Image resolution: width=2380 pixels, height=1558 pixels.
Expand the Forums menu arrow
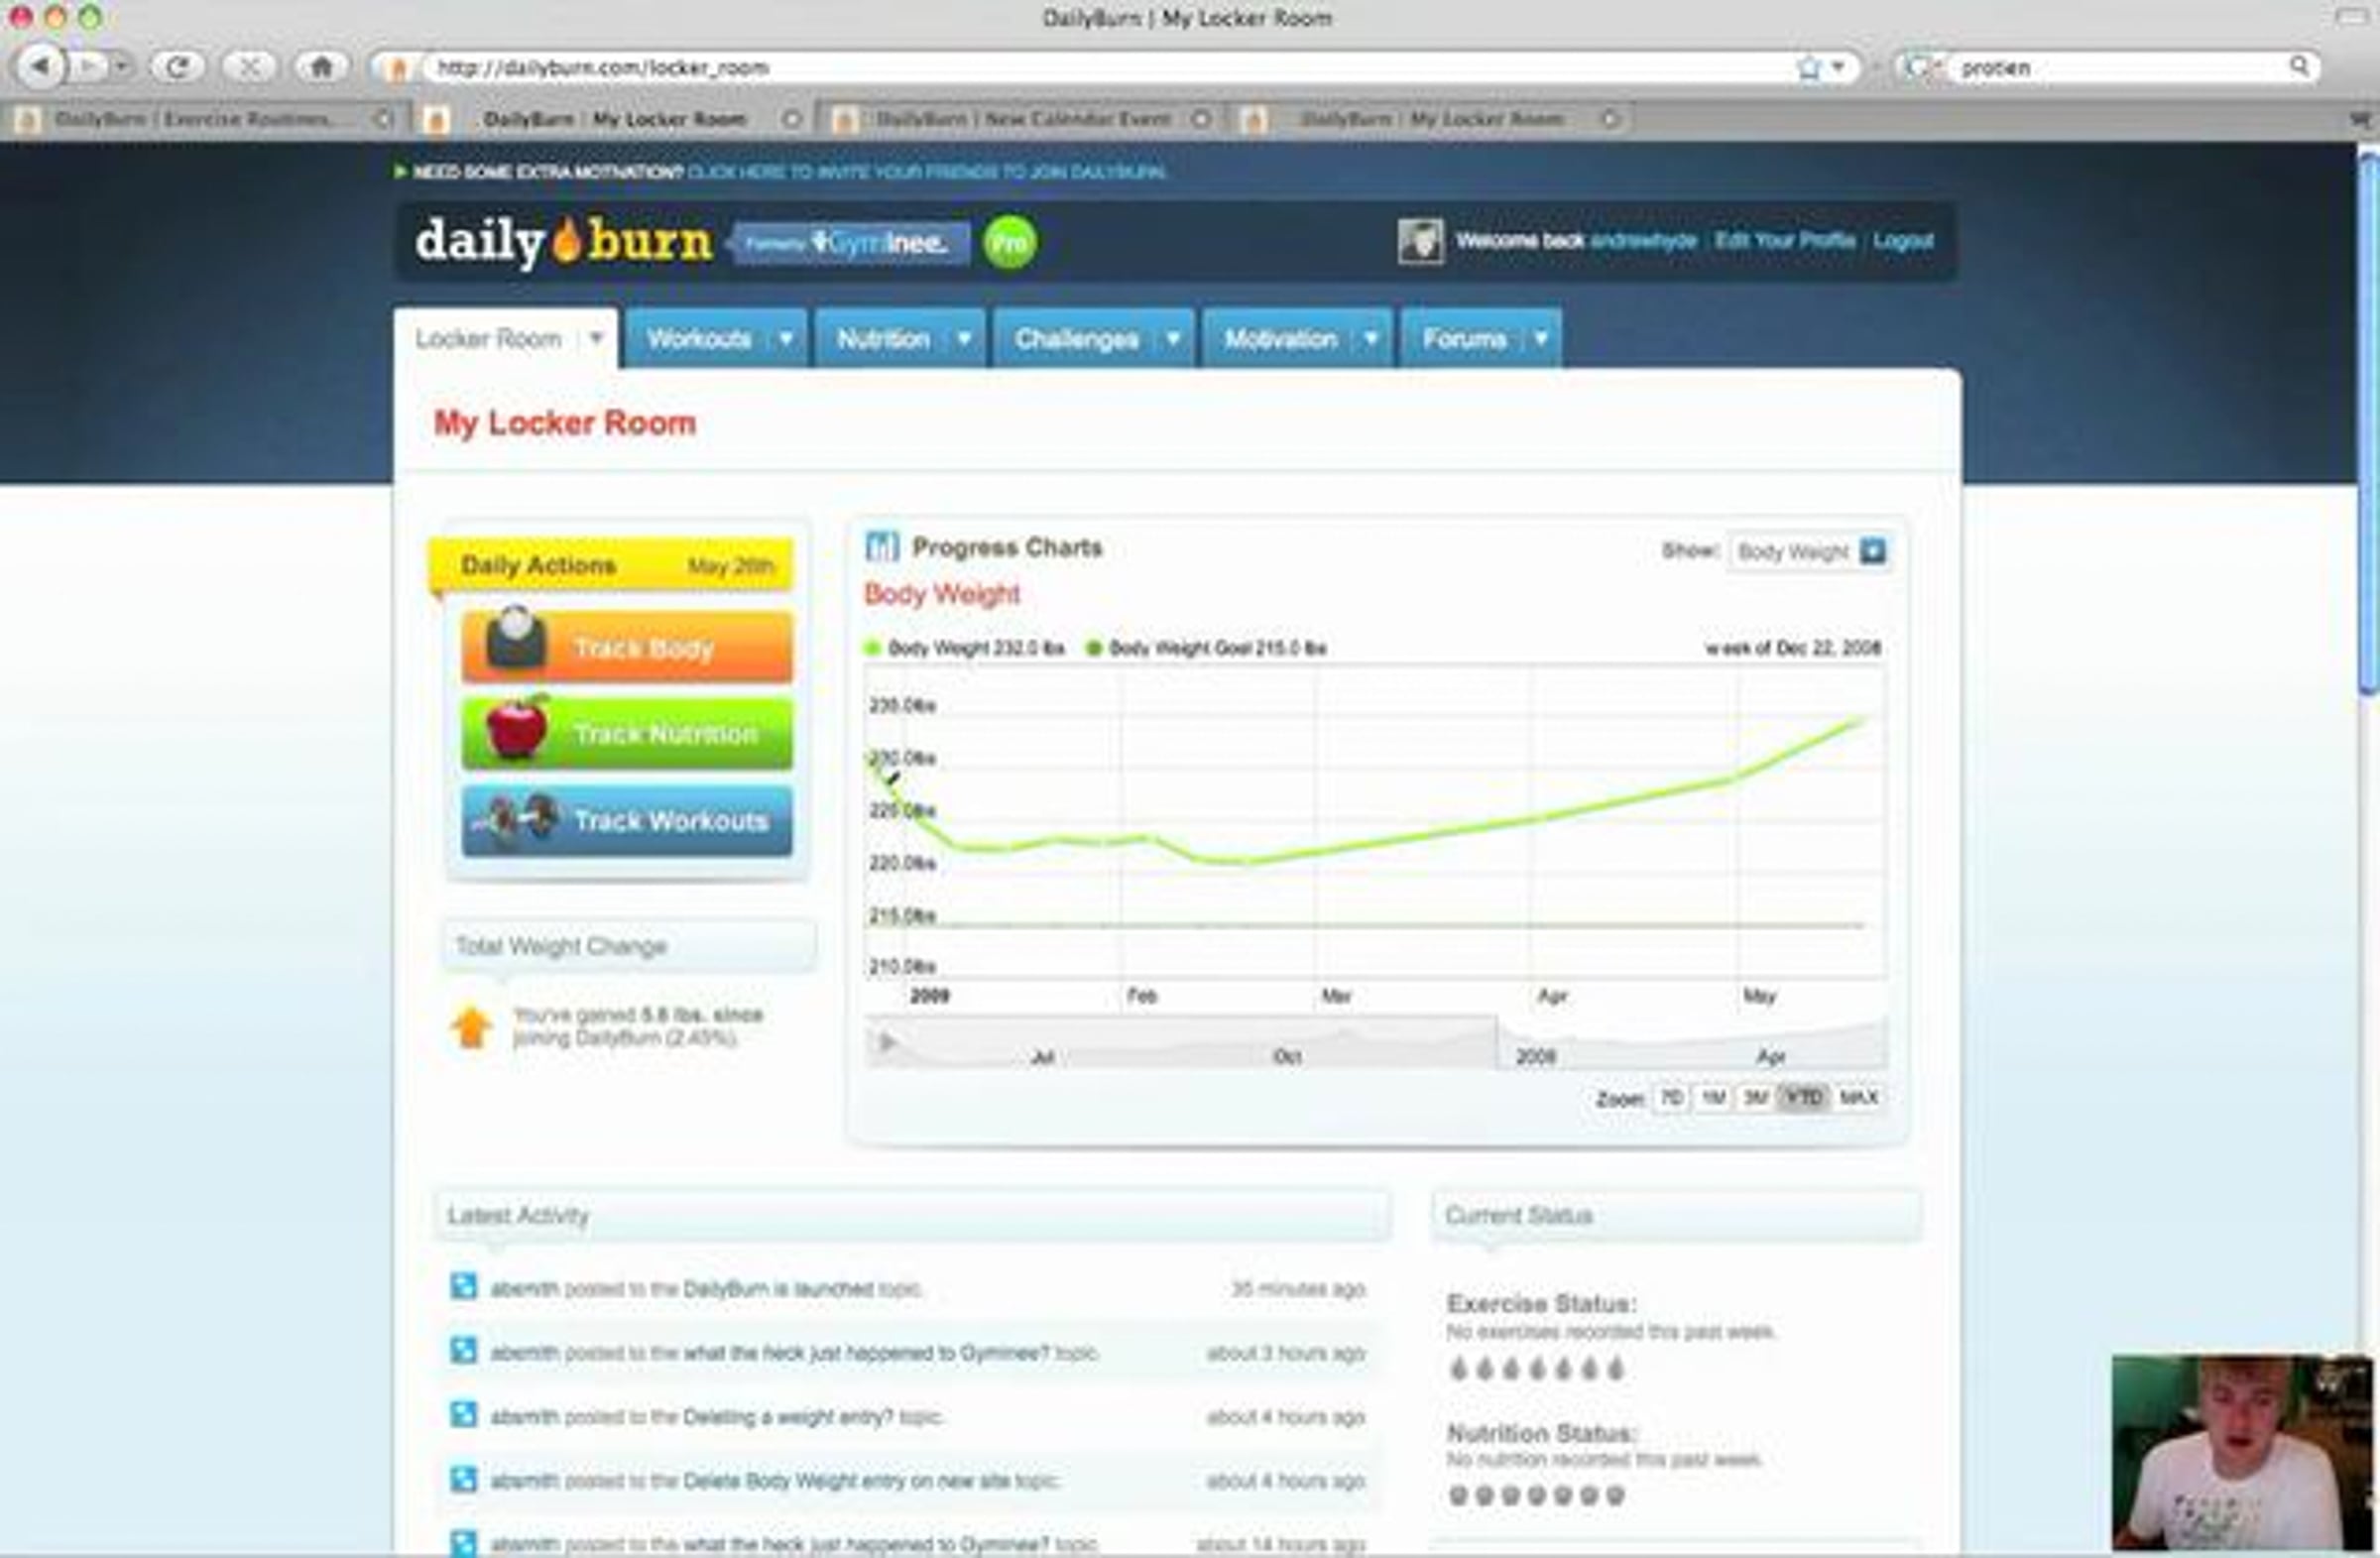[1541, 339]
